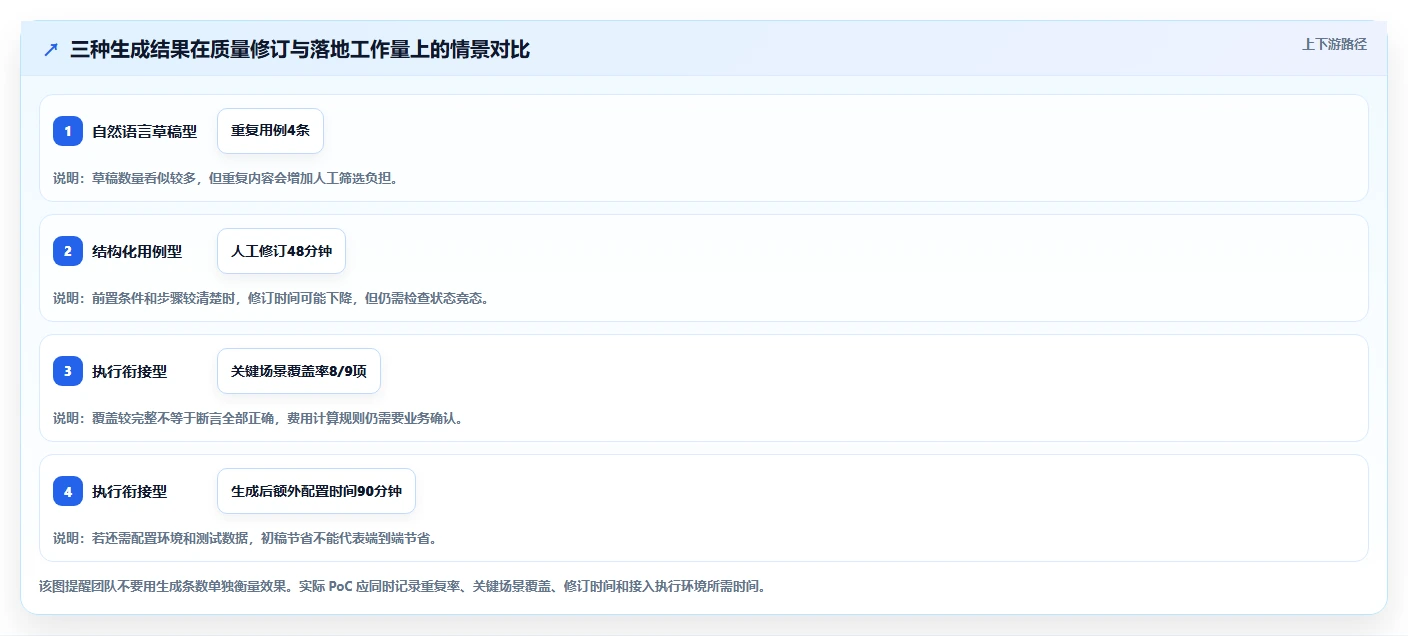Click the 重复用例4条 chip

coord(270,131)
